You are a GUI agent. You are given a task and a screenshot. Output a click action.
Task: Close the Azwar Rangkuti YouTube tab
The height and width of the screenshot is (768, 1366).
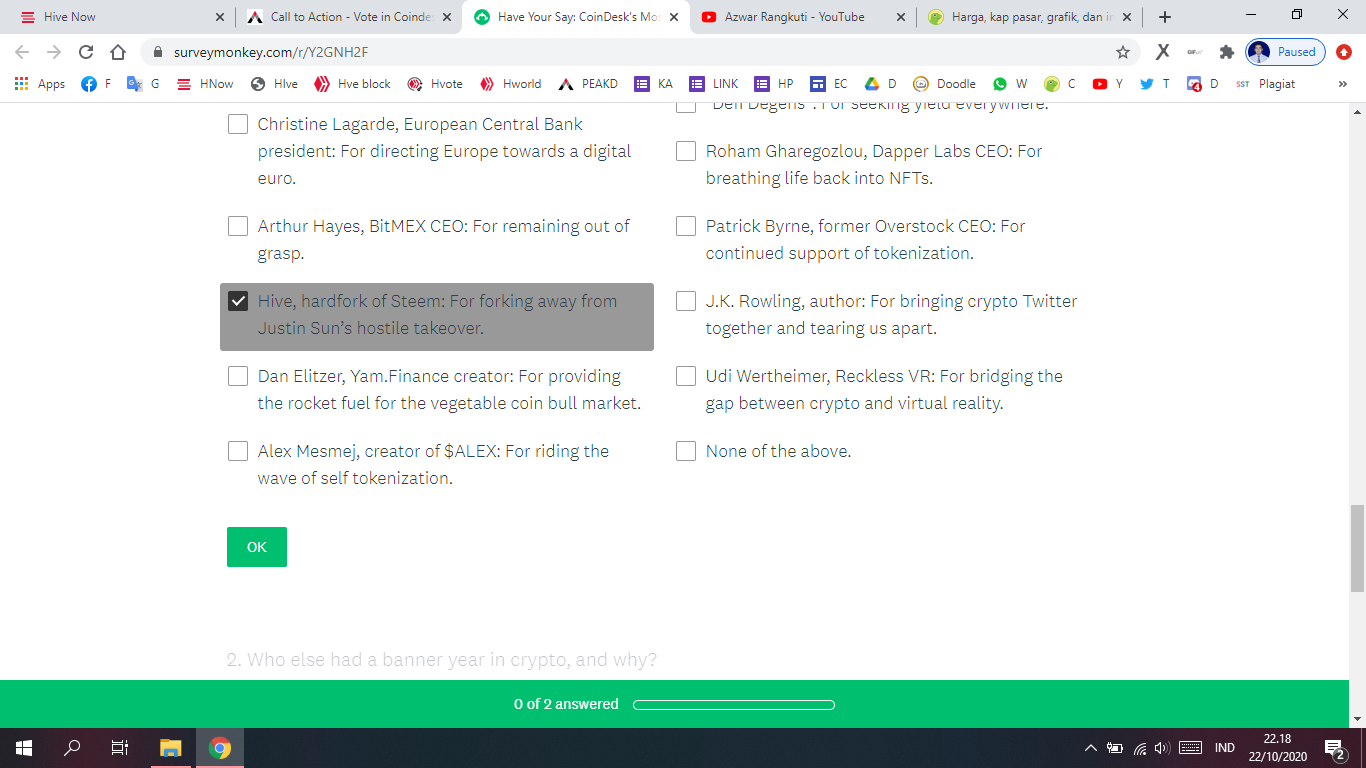(900, 17)
